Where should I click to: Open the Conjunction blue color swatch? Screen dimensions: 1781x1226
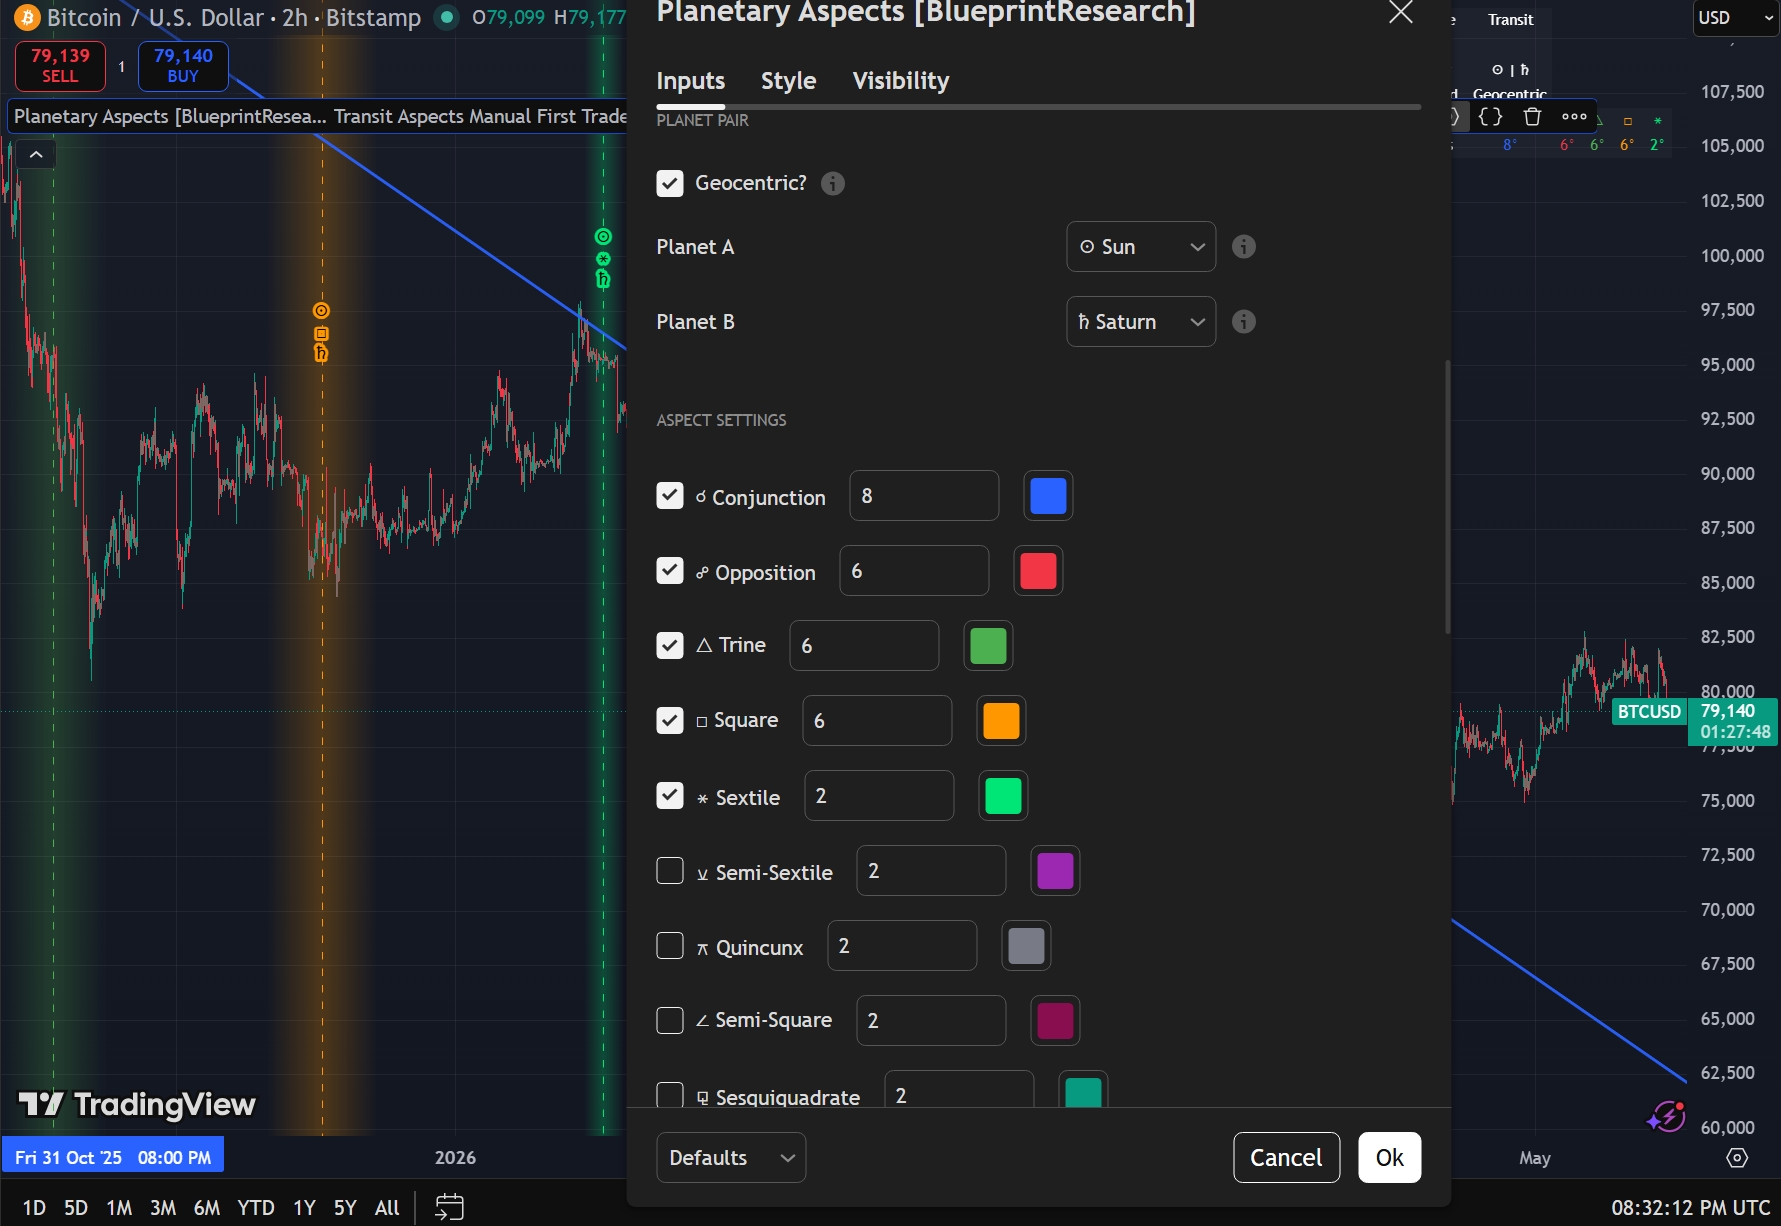coord(1048,496)
